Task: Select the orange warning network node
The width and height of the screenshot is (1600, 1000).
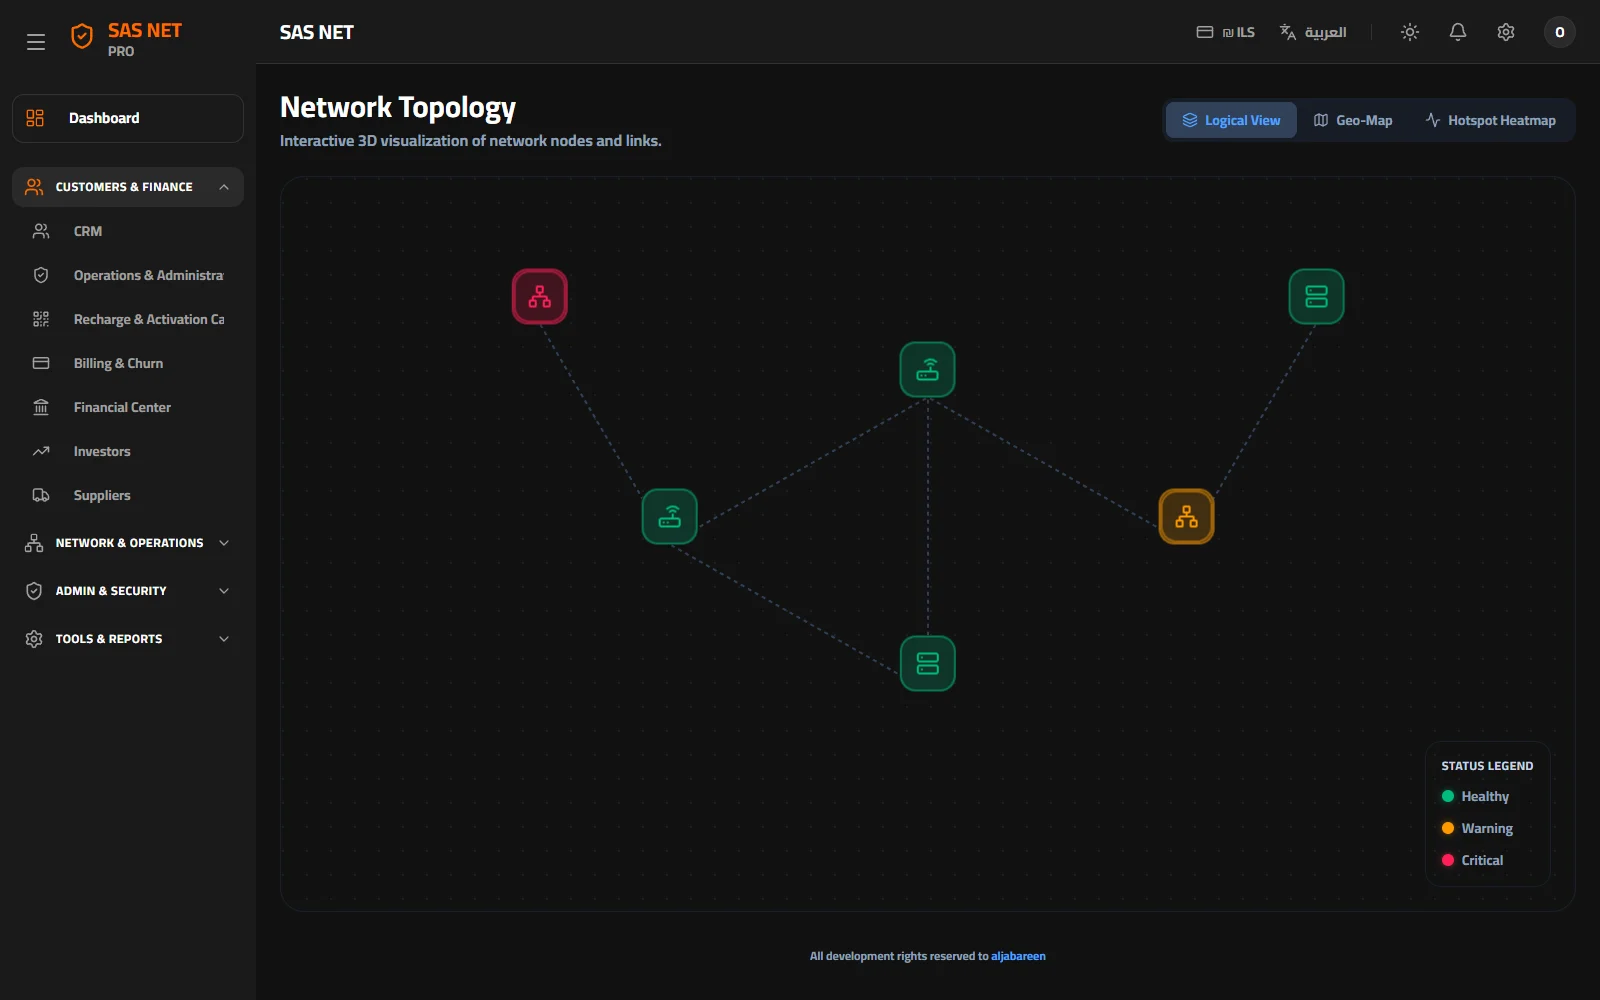Action: [1187, 517]
